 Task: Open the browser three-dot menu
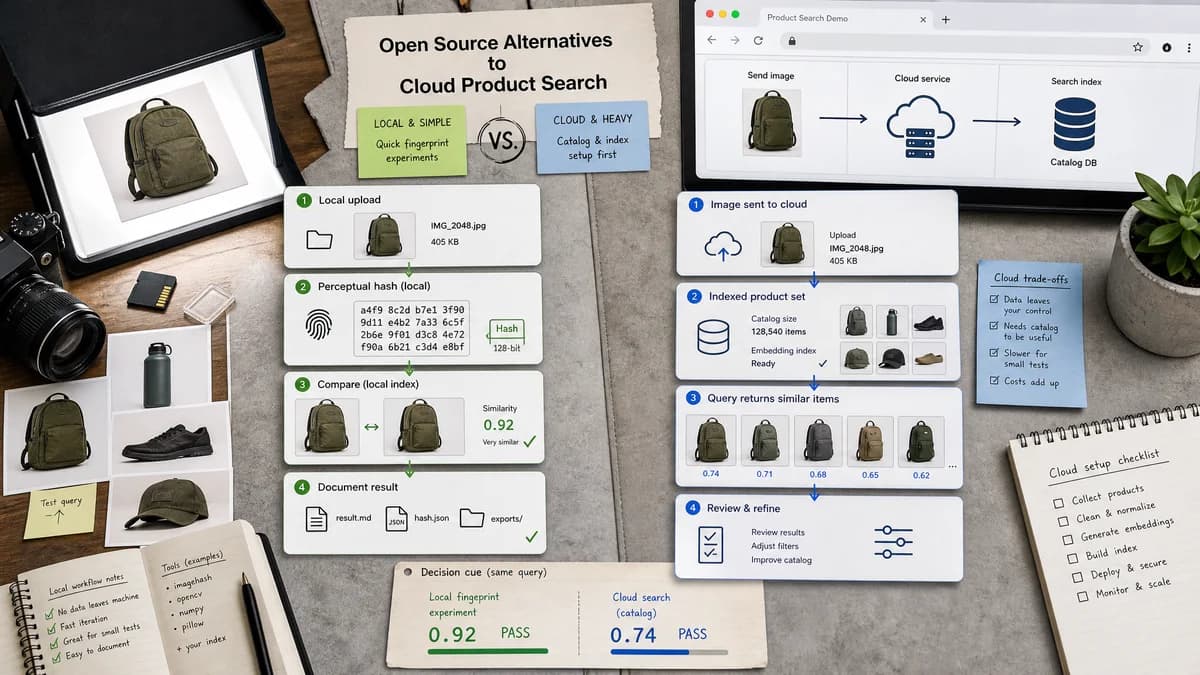pyautogui.click(x=1190, y=47)
